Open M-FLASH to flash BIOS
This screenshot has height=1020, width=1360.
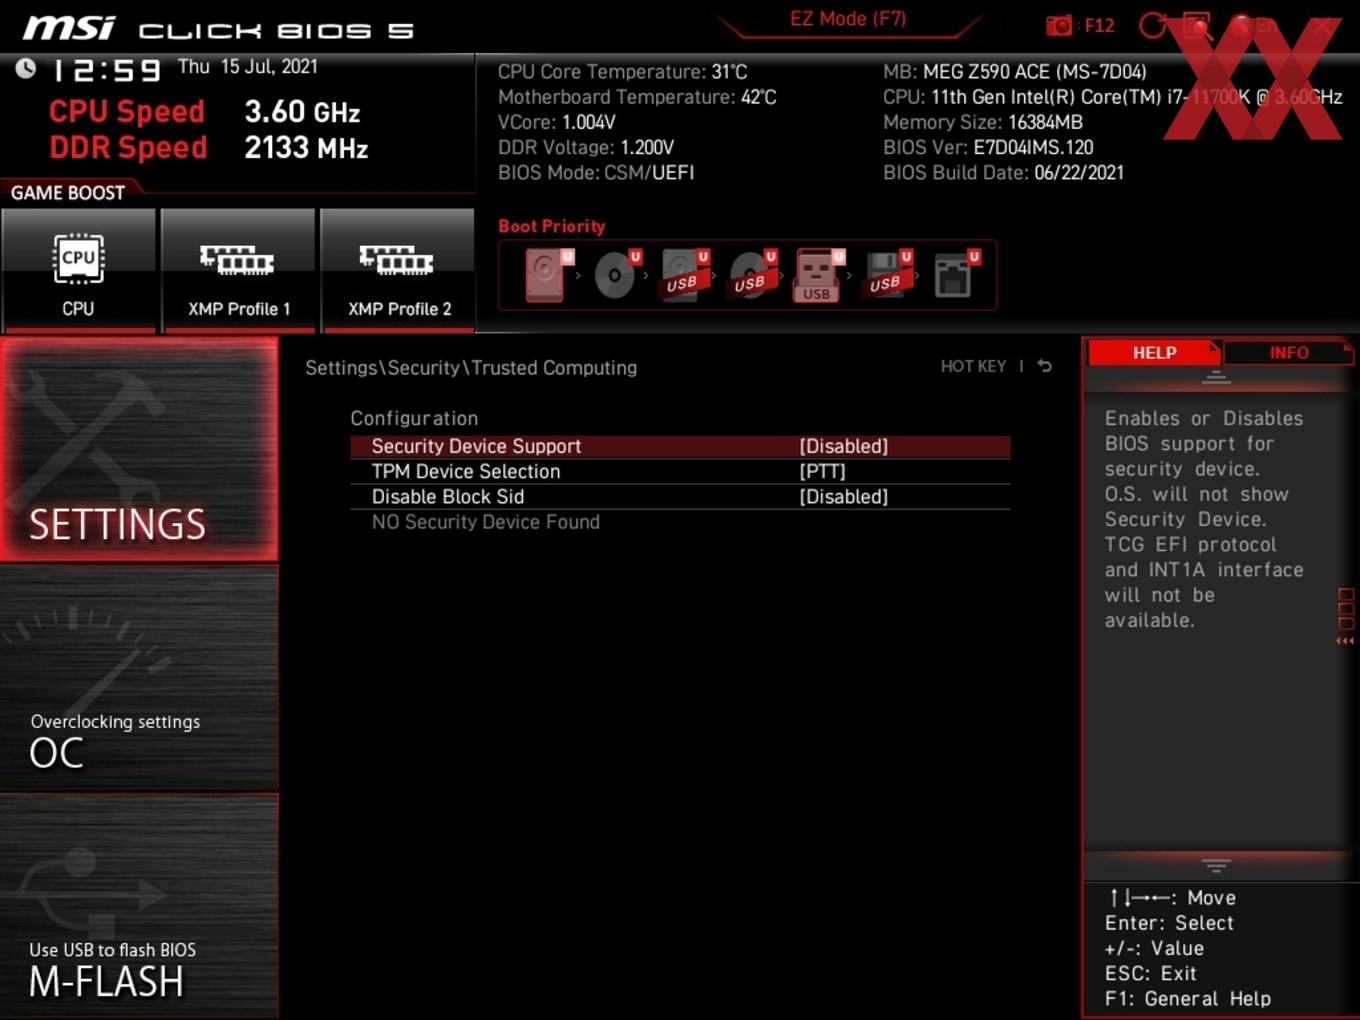pyautogui.click(x=139, y=906)
